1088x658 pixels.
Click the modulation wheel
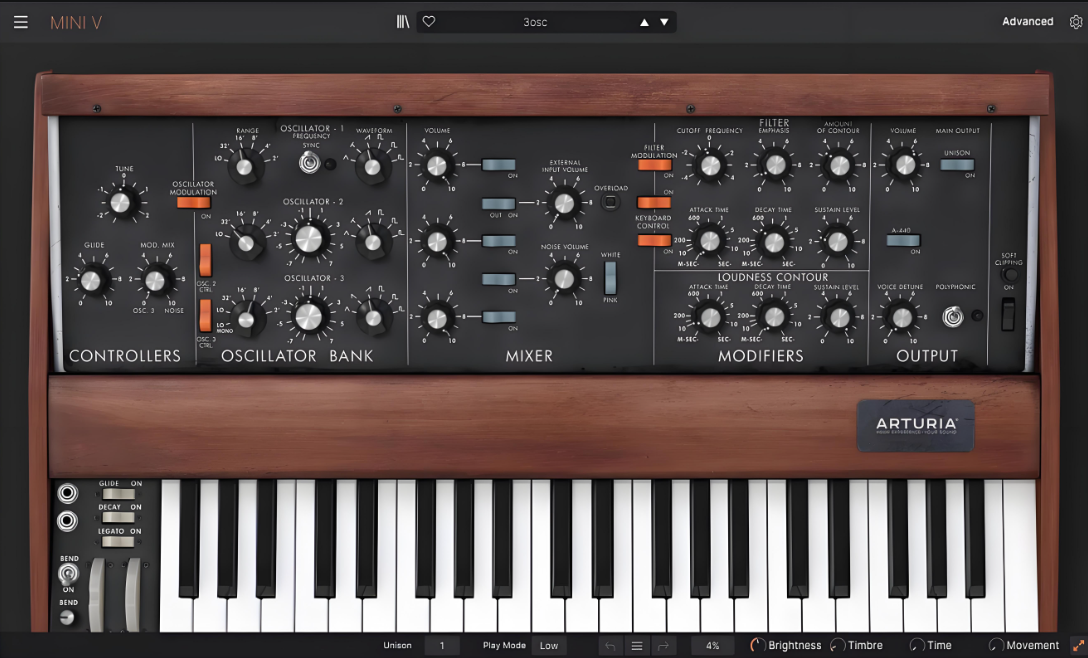pos(133,595)
